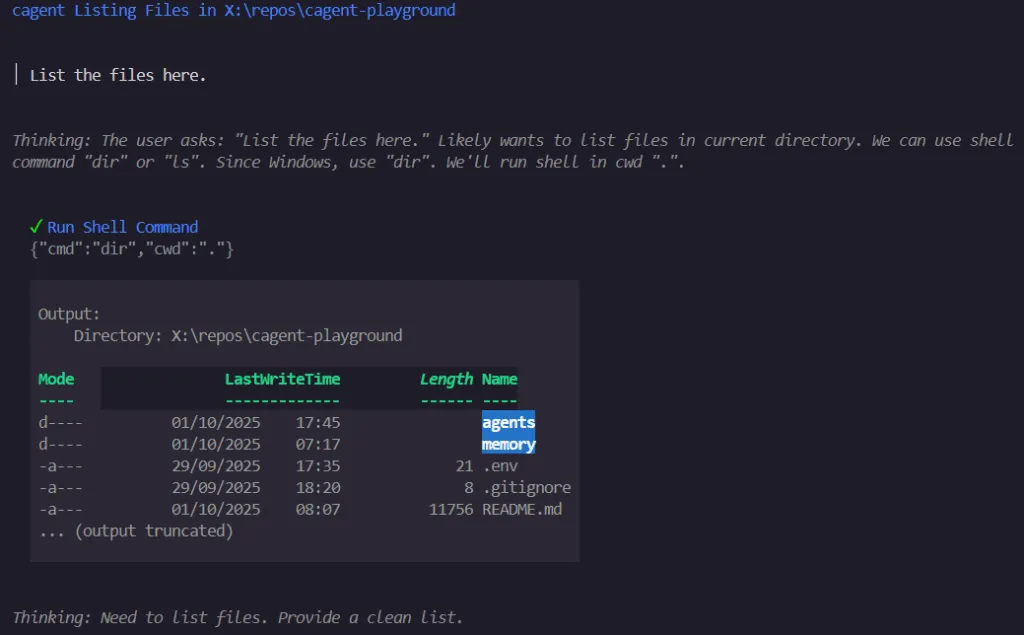
Task: Click the cagent Listing Files title
Action: click(x=234, y=10)
